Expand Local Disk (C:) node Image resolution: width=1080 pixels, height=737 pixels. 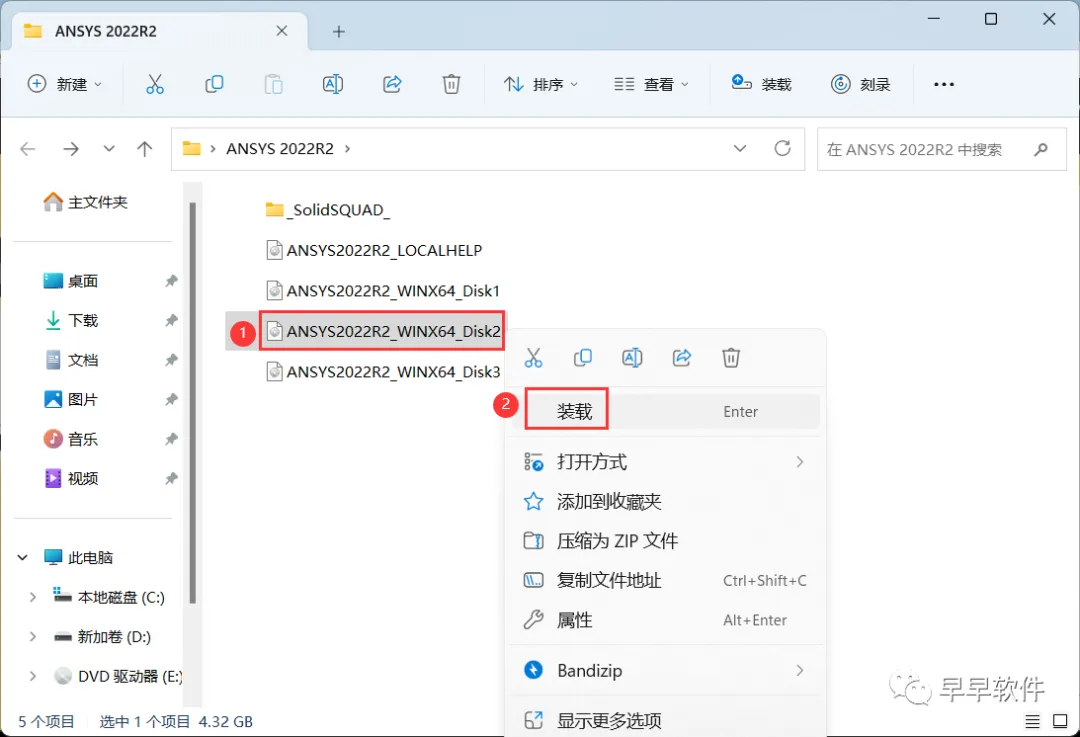(32, 597)
